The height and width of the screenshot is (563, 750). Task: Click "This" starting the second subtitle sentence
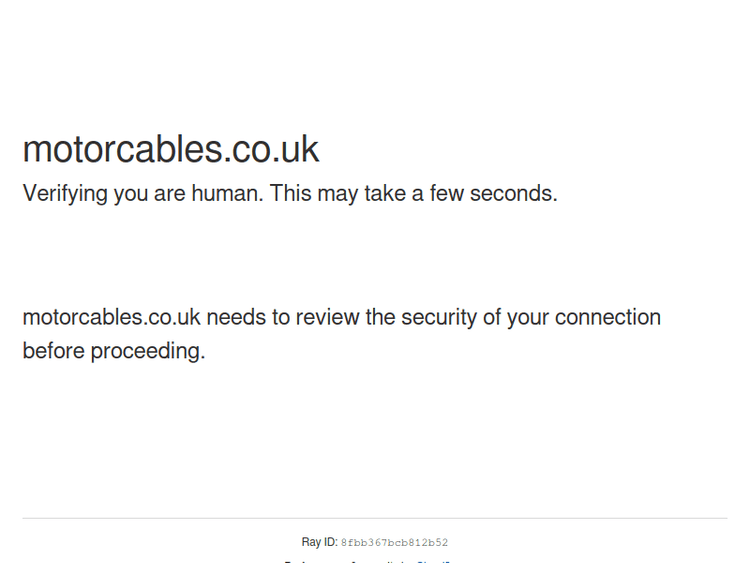[x=291, y=194]
